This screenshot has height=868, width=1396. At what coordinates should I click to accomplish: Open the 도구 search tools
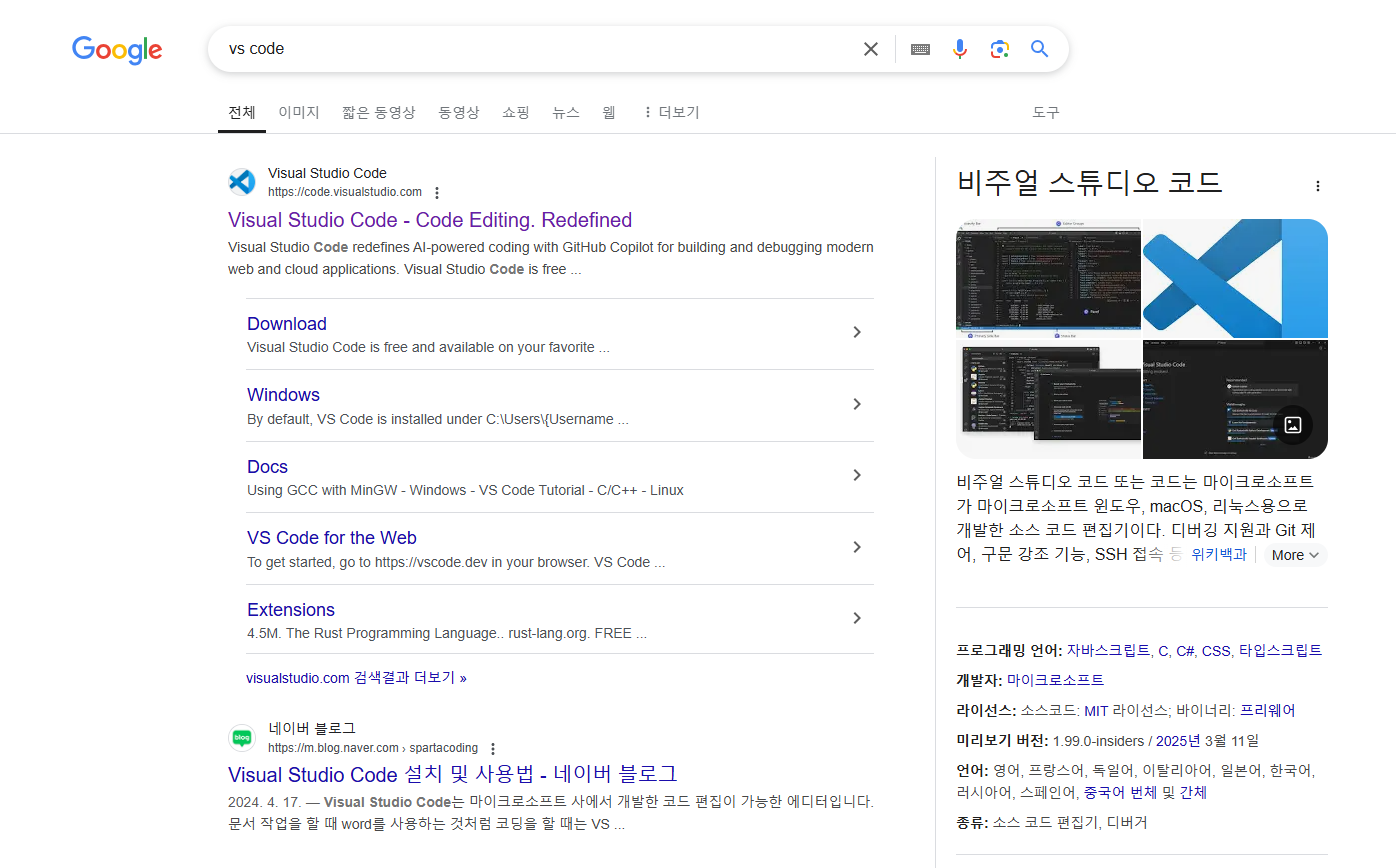1046,112
